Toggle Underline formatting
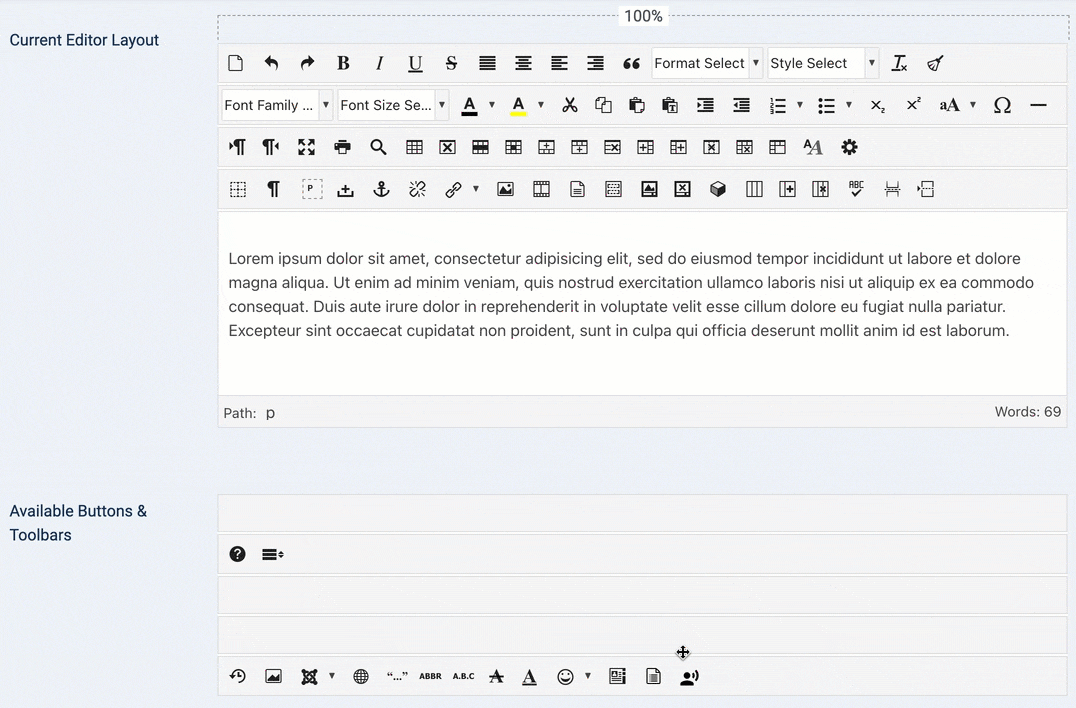The width and height of the screenshot is (1076, 708). [x=415, y=63]
